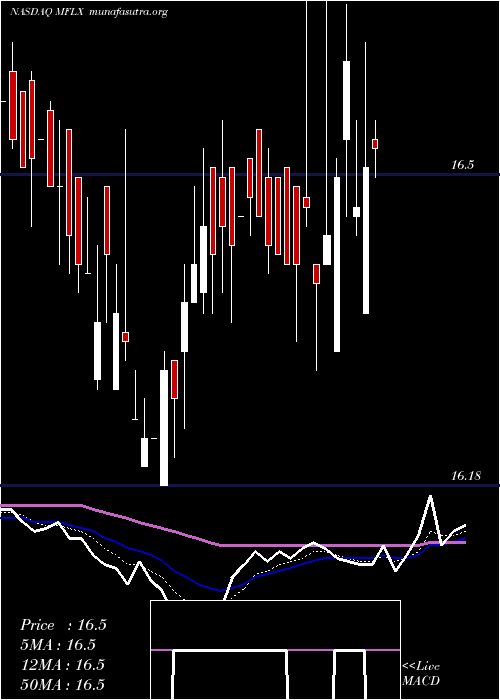Click the last small red candlestick
Viewport: 500px width, 700px height.
pyautogui.click(x=375, y=144)
